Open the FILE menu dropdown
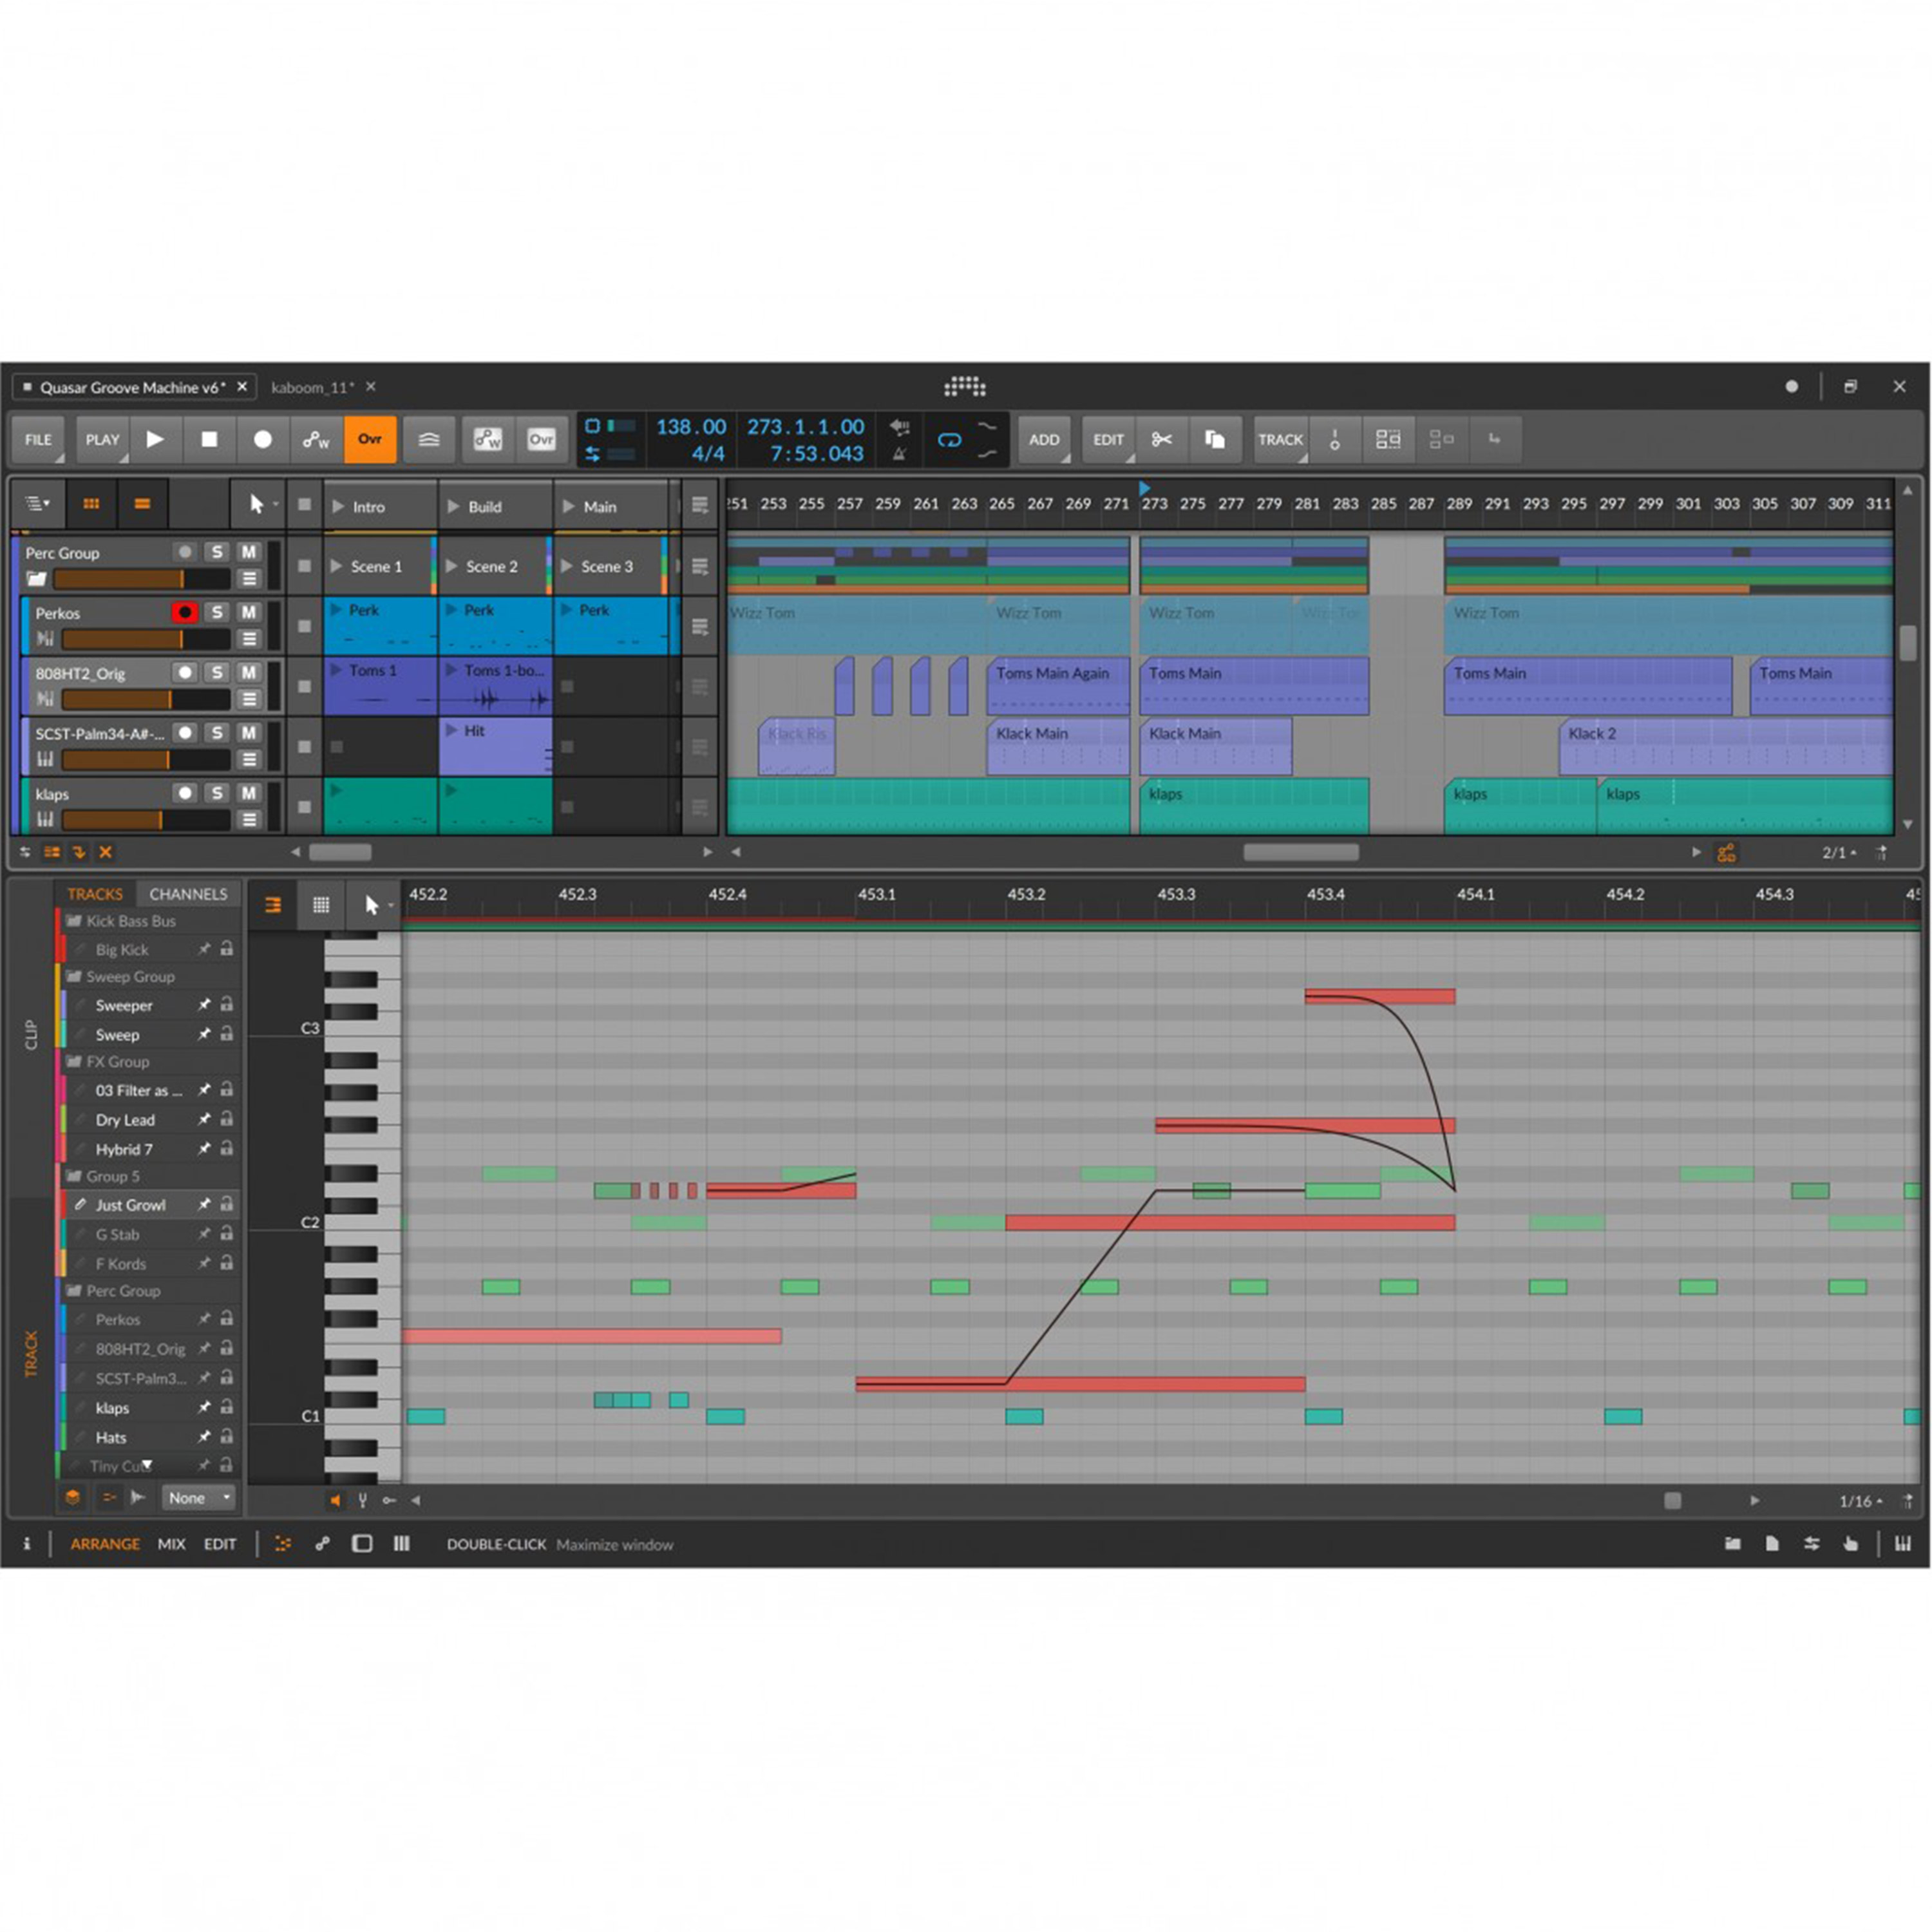This screenshot has width=1932, height=1932. coord(38,439)
